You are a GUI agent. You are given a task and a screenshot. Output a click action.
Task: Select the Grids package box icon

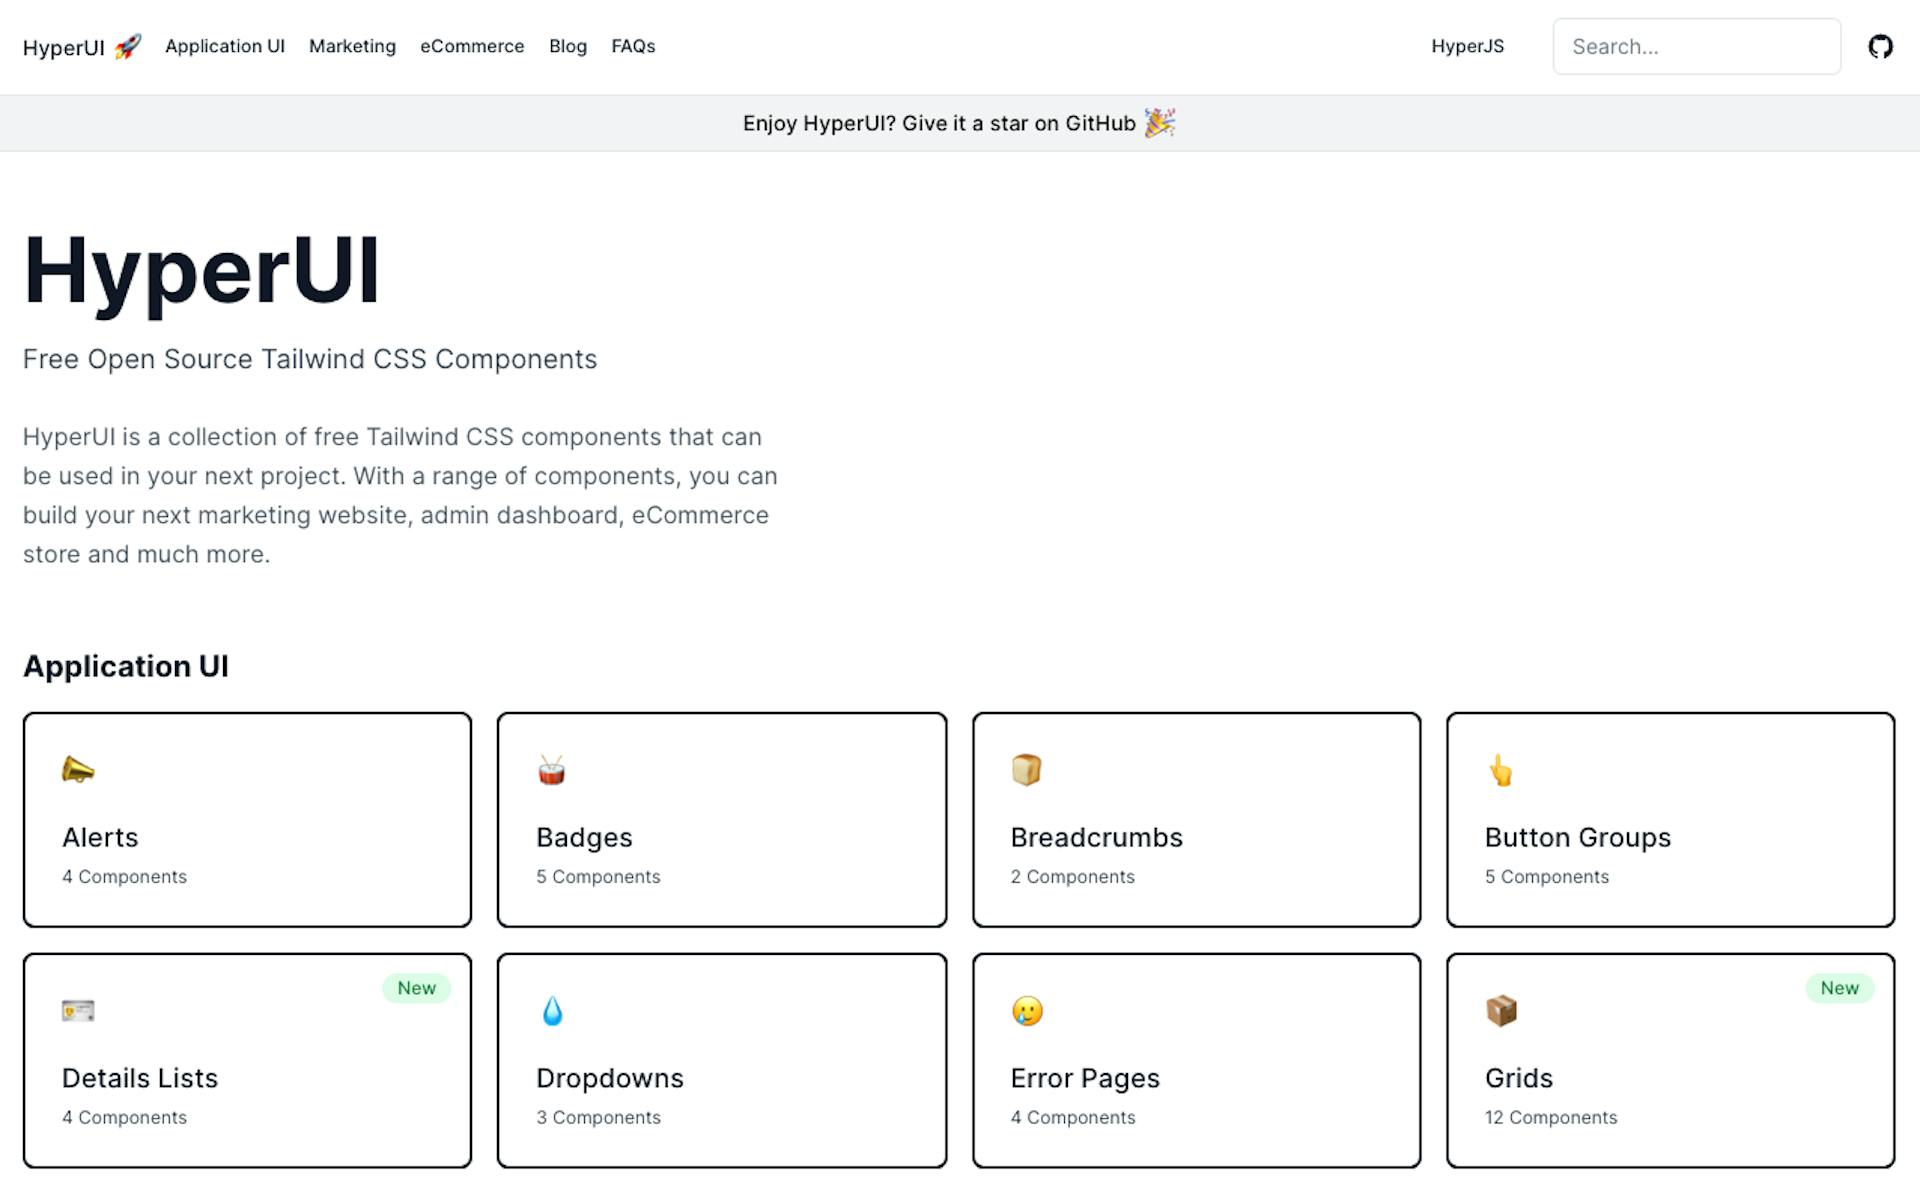[x=1500, y=1010]
